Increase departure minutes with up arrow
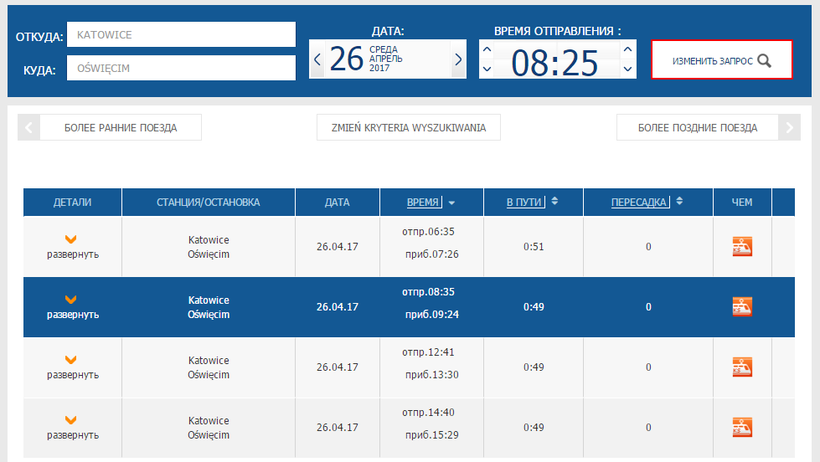Image resolution: width=820 pixels, height=462 pixels. [628, 48]
